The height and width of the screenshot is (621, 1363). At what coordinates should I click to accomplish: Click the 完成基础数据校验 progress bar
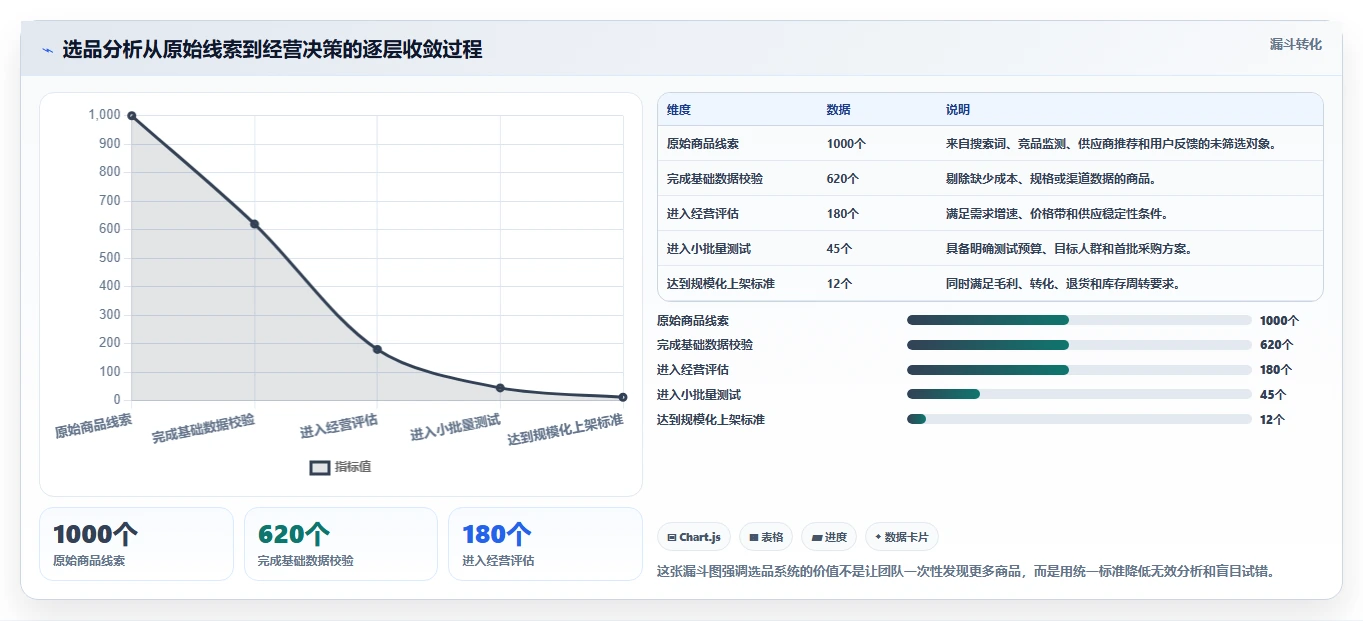1079,345
